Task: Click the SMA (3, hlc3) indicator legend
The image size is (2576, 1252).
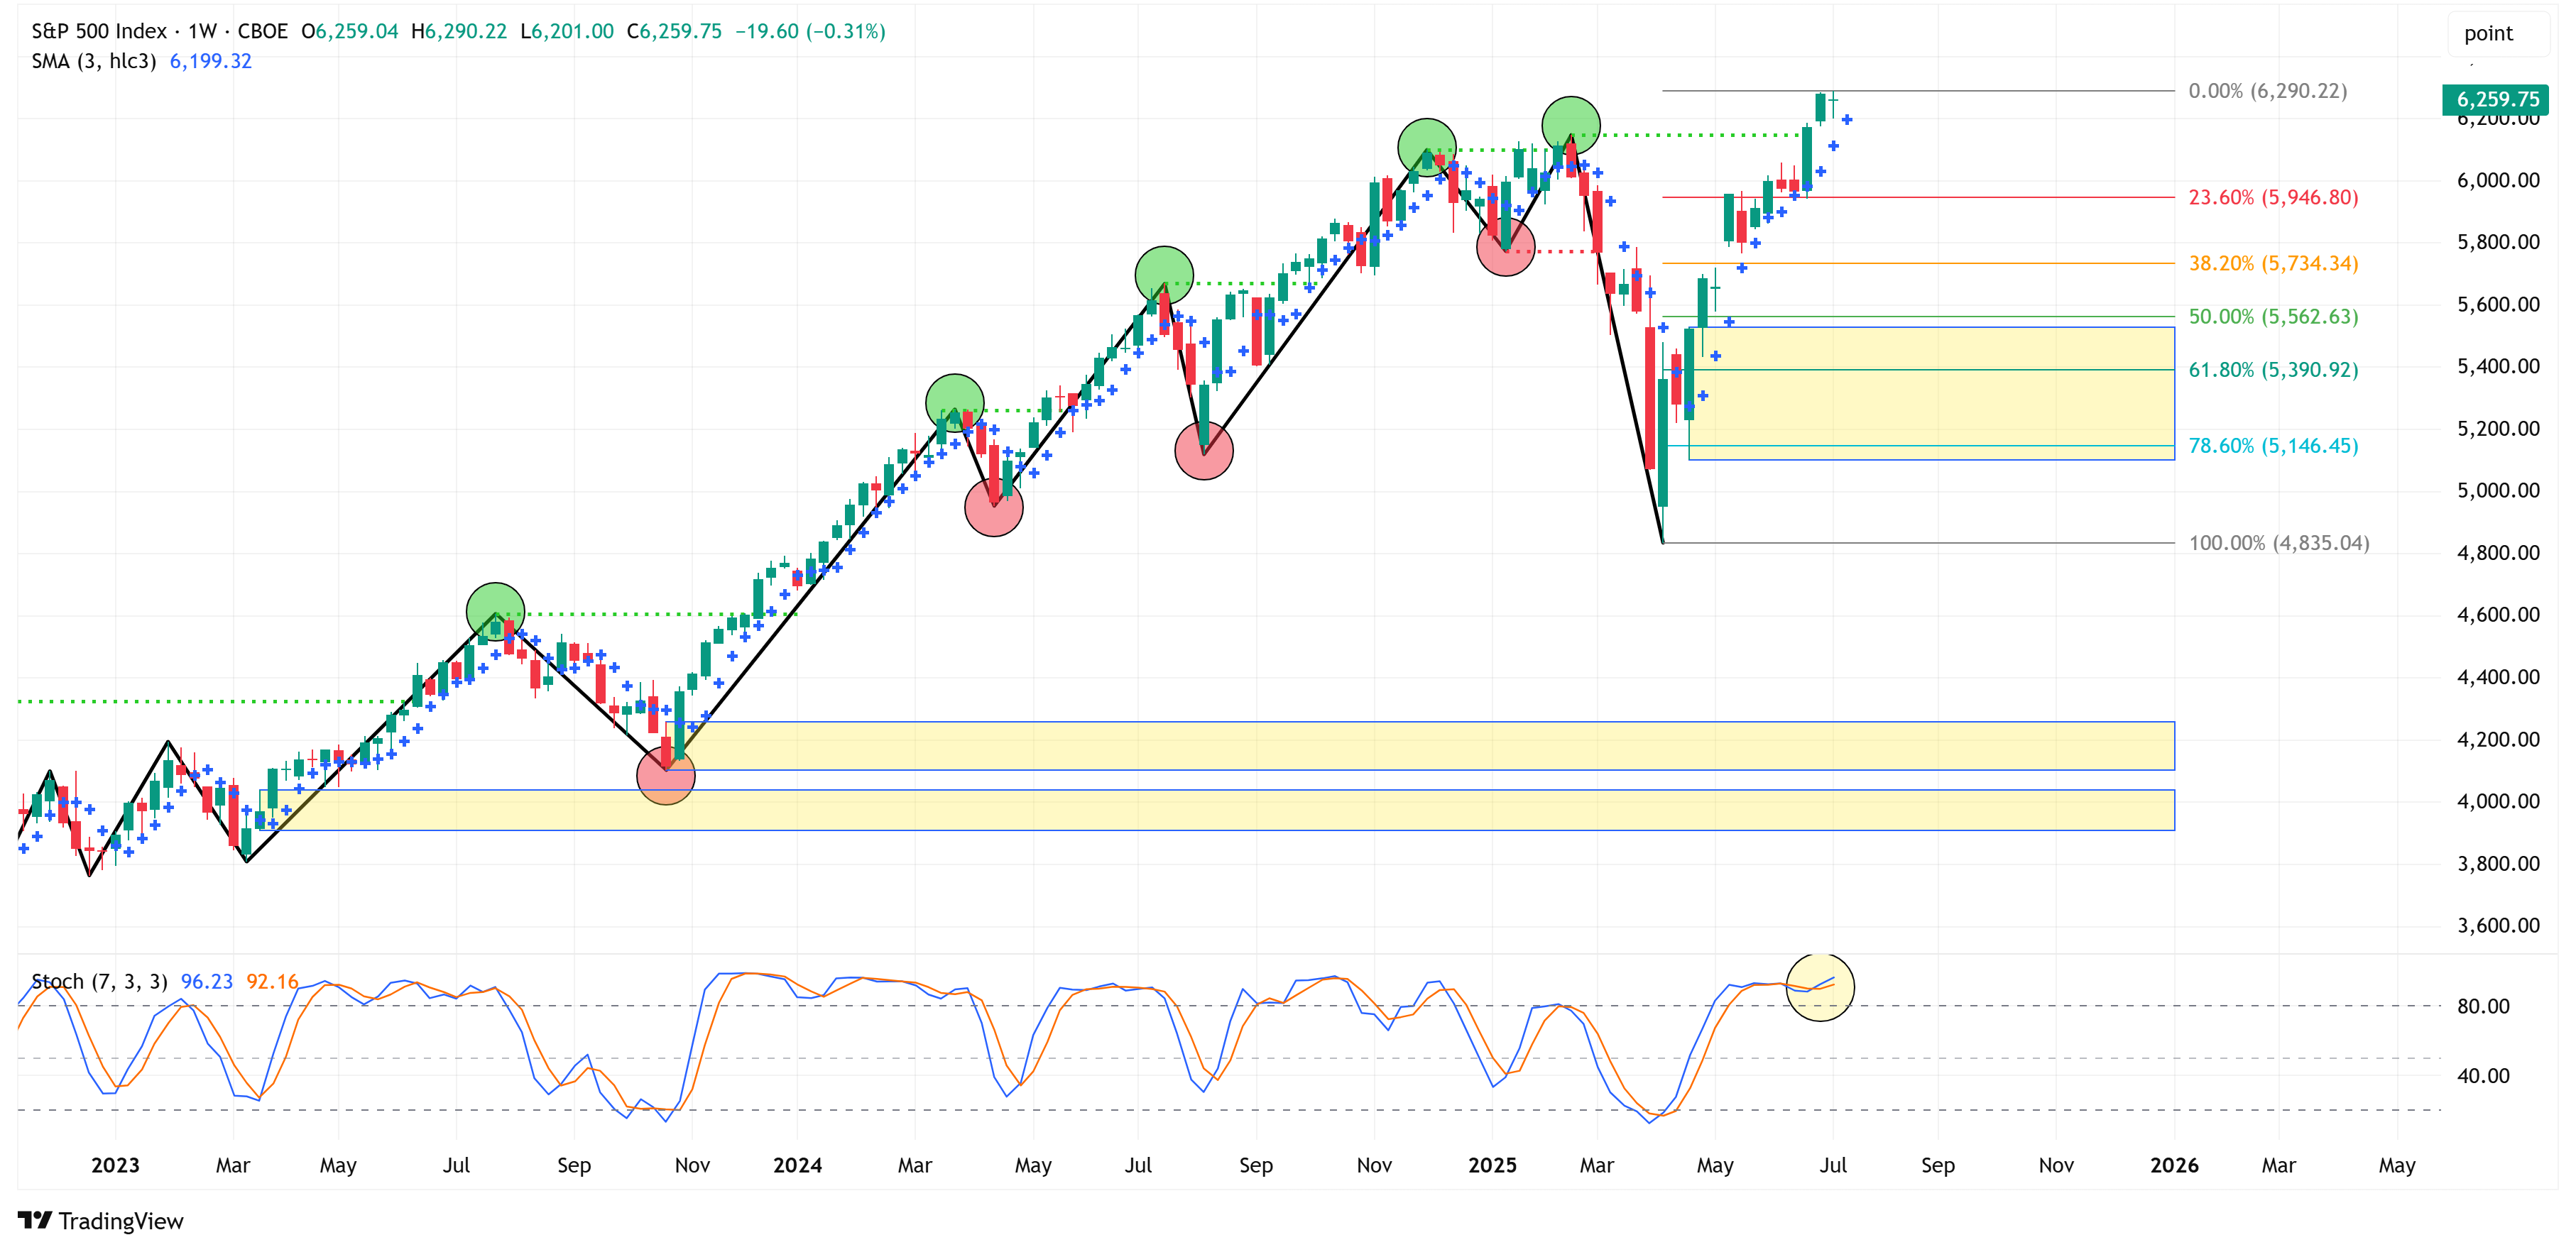Action: (93, 61)
